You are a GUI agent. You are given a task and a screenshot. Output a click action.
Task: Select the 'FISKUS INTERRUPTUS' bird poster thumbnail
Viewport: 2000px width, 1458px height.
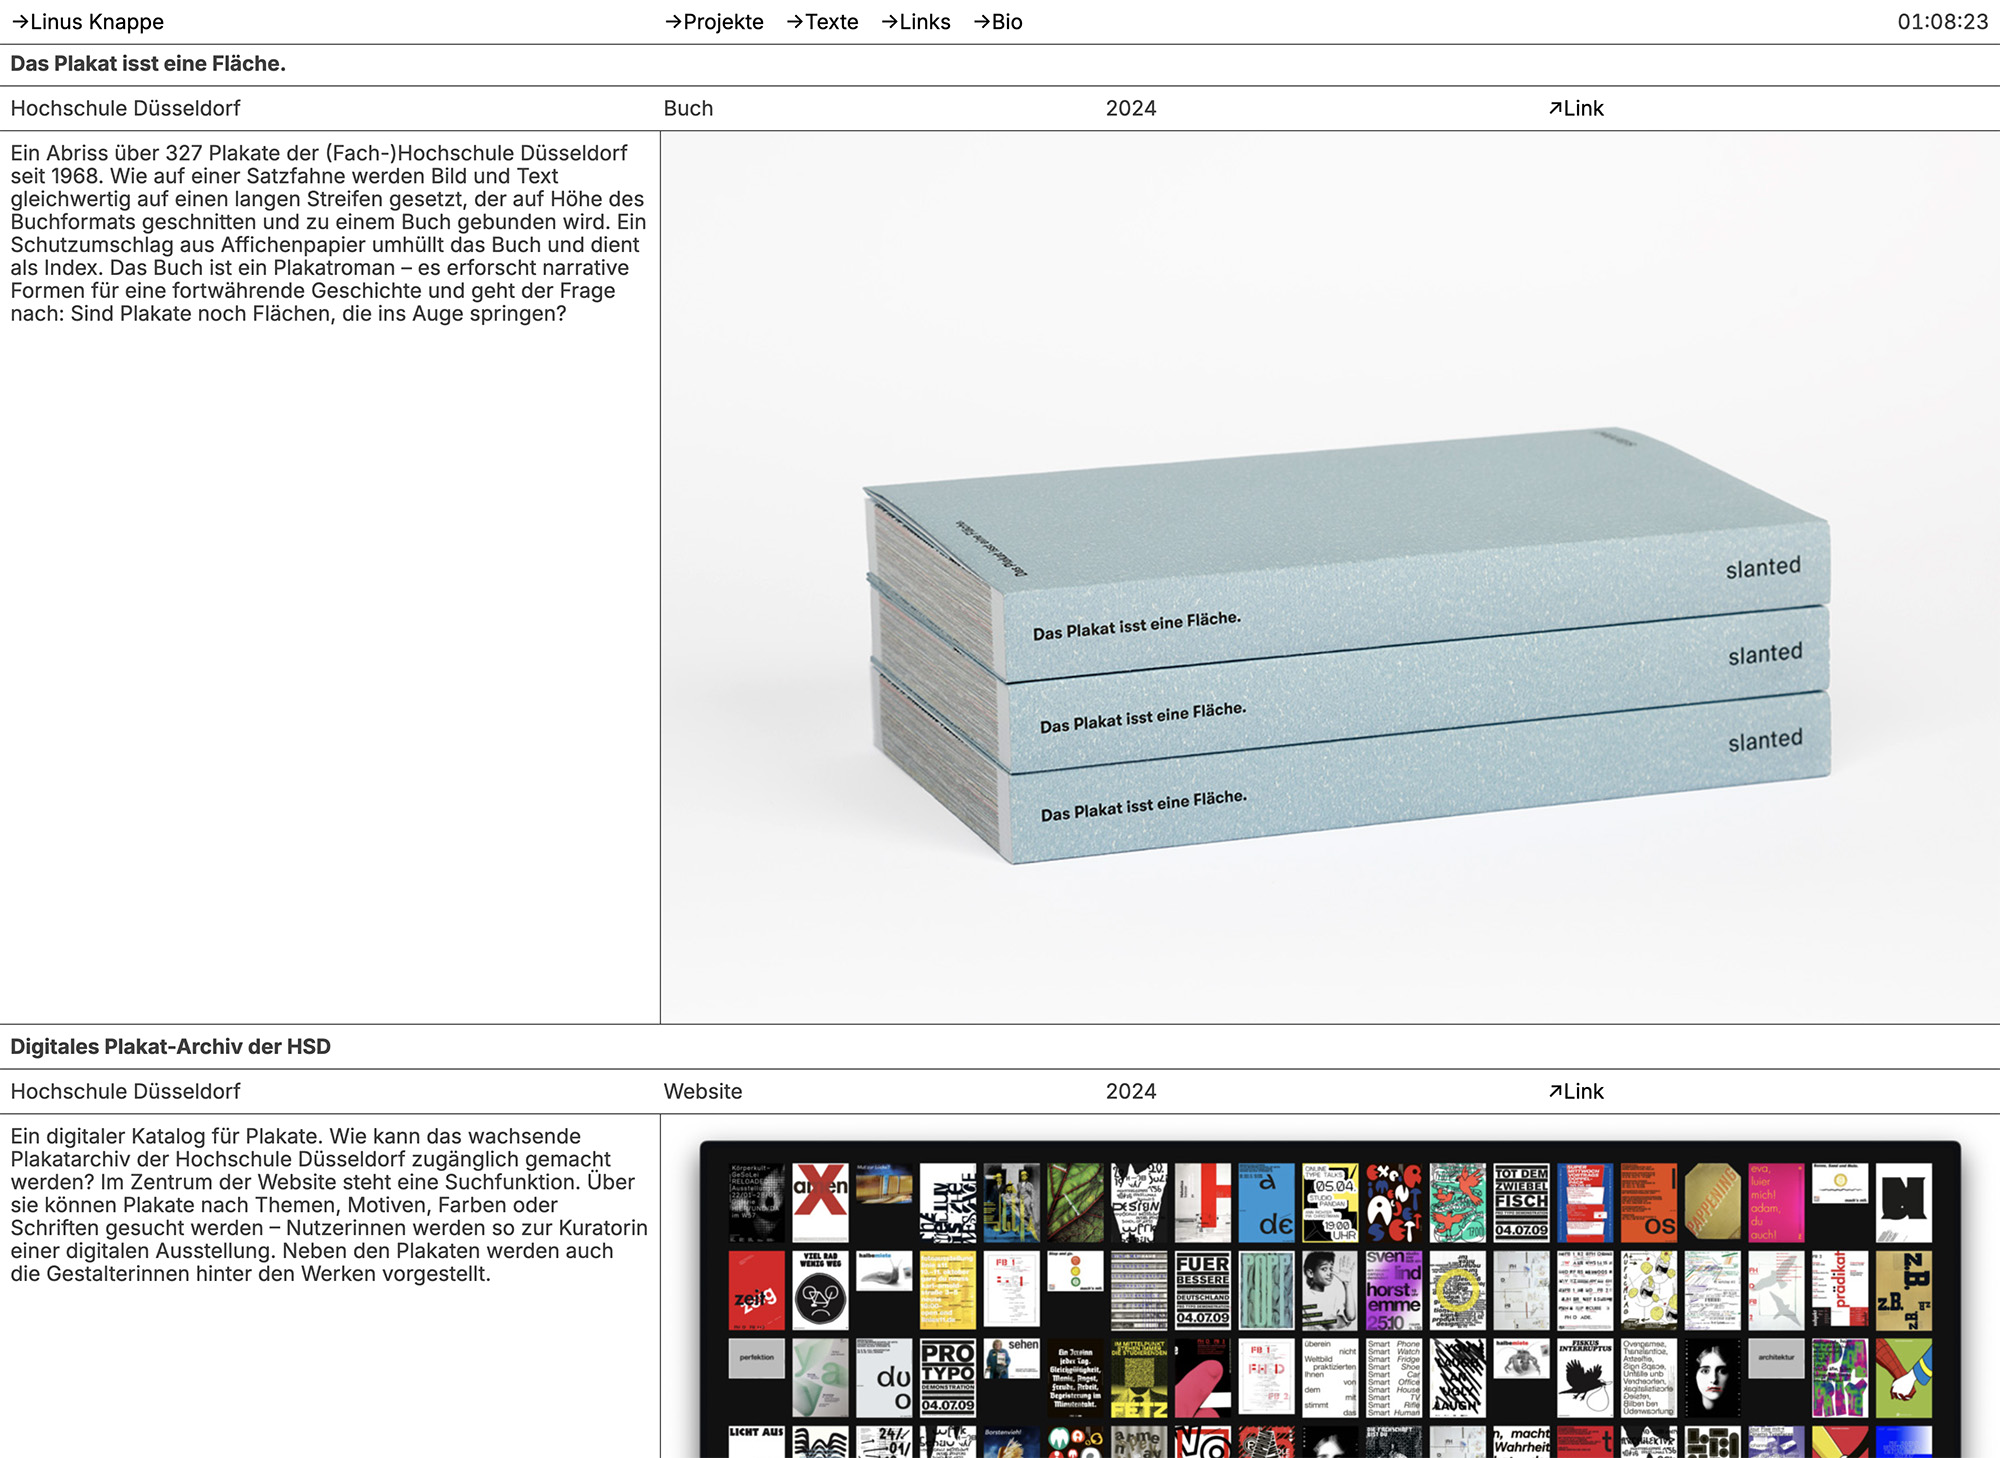coord(1585,1378)
